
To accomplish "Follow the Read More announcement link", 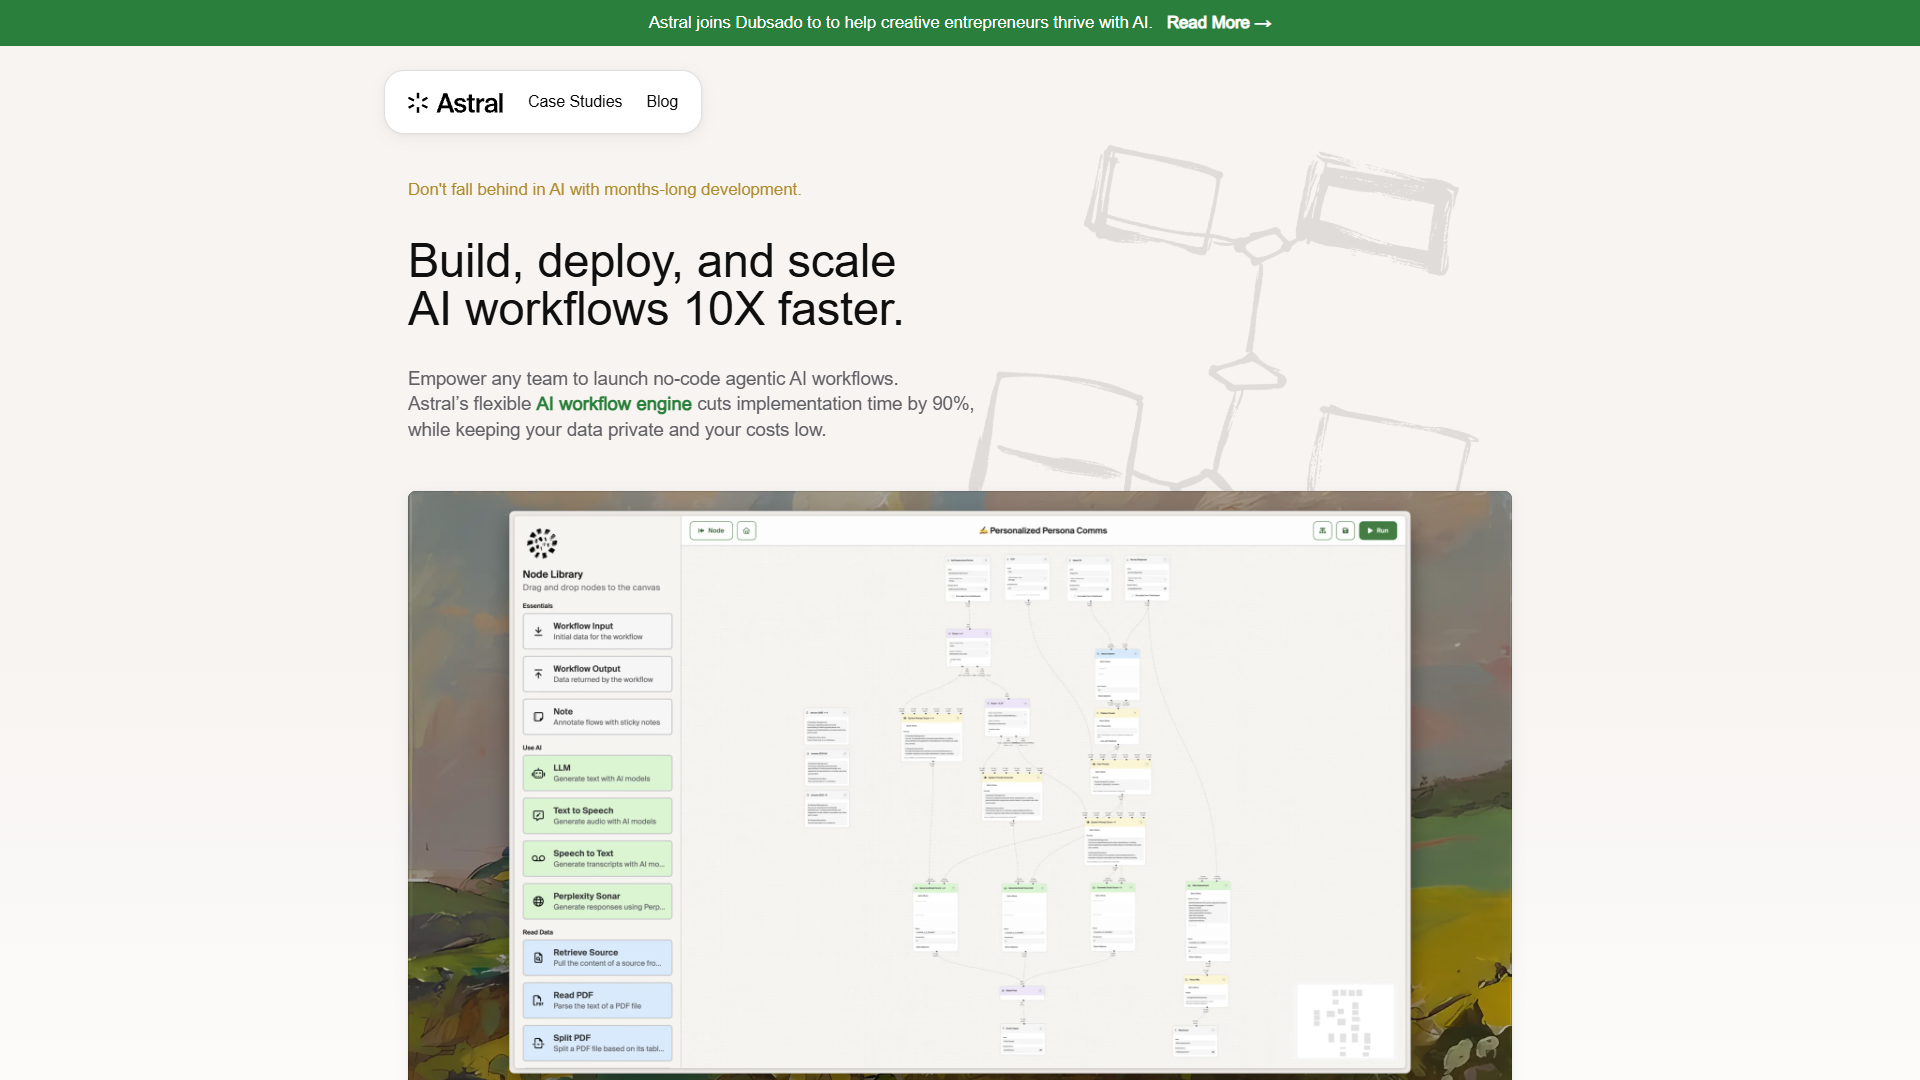I will click(1219, 22).
